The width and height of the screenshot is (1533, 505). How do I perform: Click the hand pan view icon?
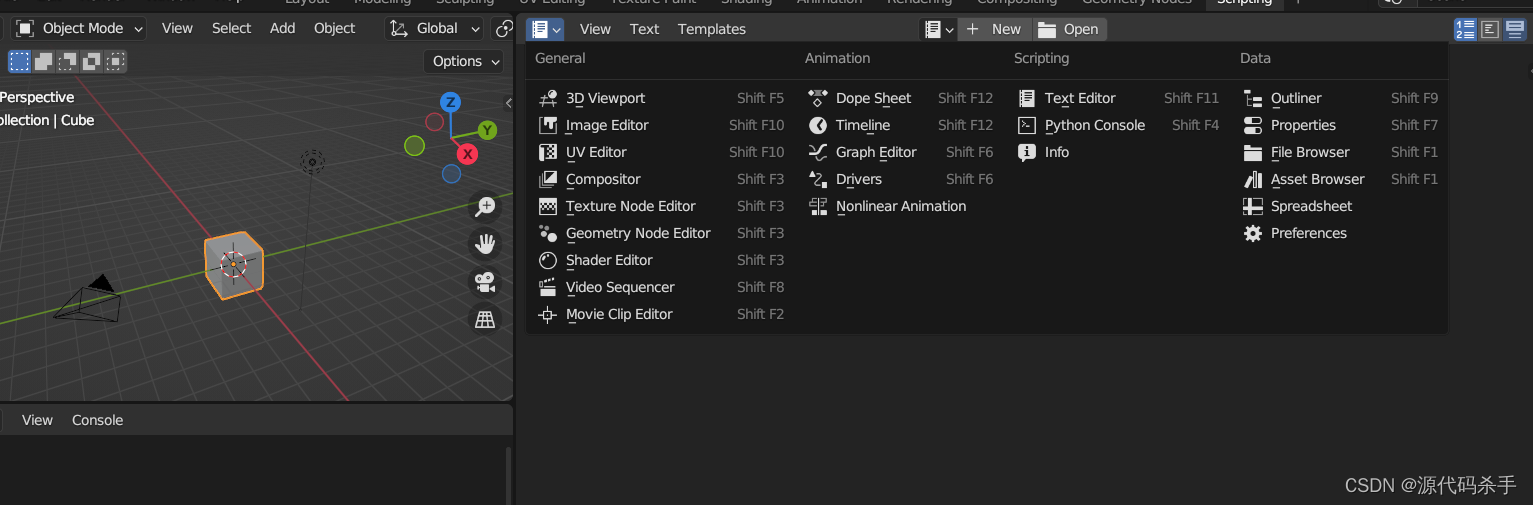point(485,244)
